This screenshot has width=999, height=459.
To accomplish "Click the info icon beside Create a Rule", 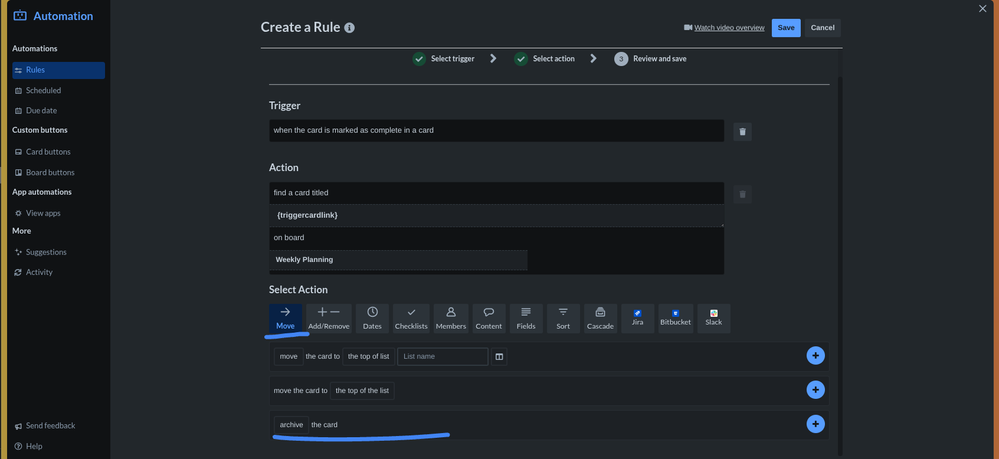I will point(349,28).
